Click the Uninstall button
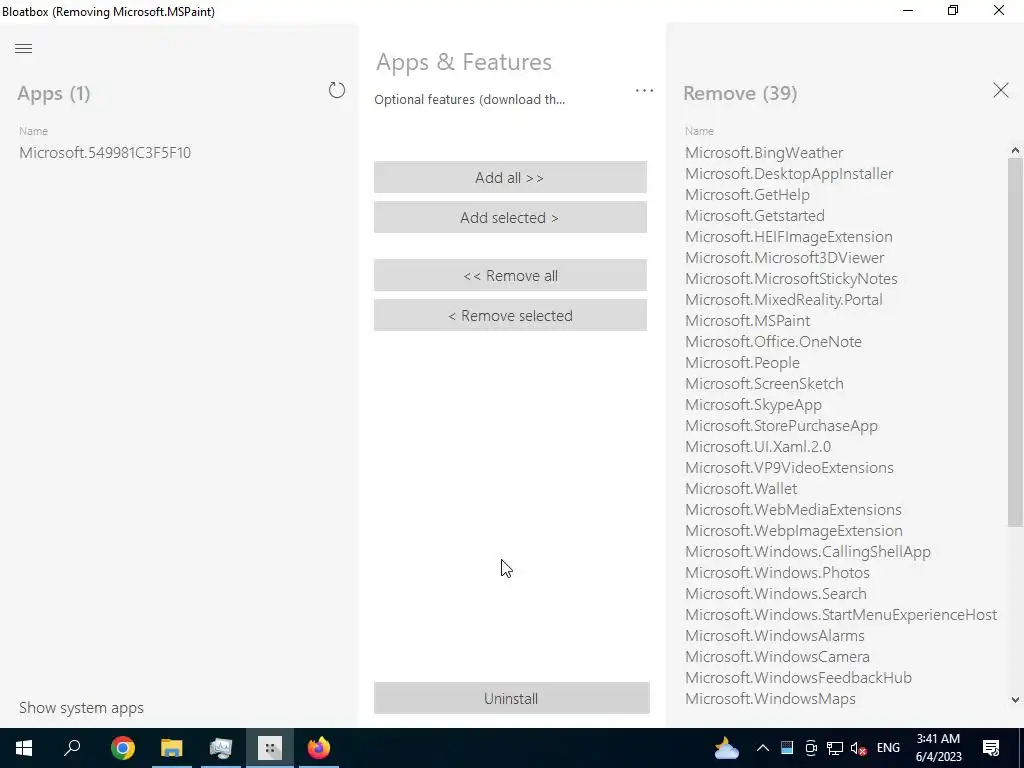 click(511, 698)
